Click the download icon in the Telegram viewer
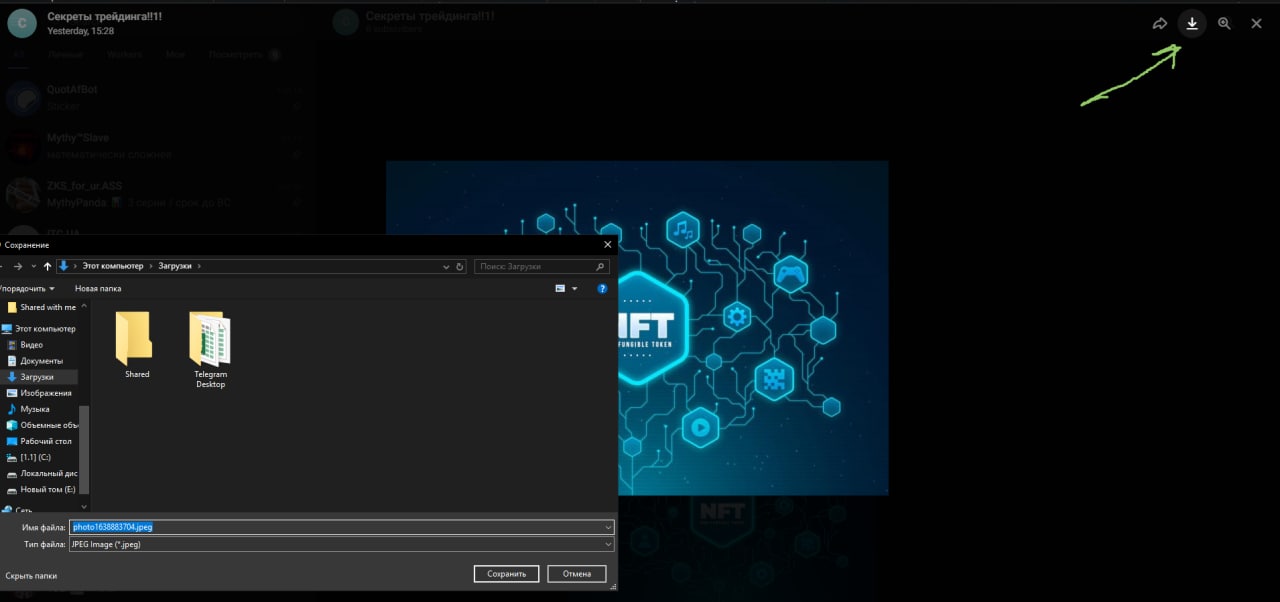 [1191, 23]
